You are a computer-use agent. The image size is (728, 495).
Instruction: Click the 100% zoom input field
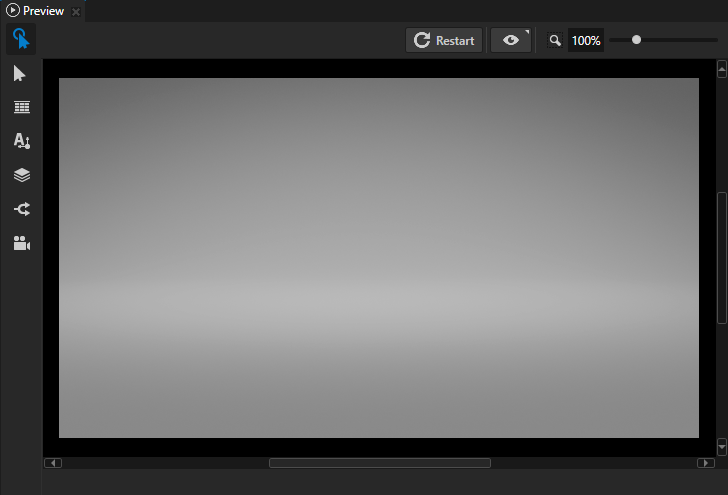pos(585,41)
